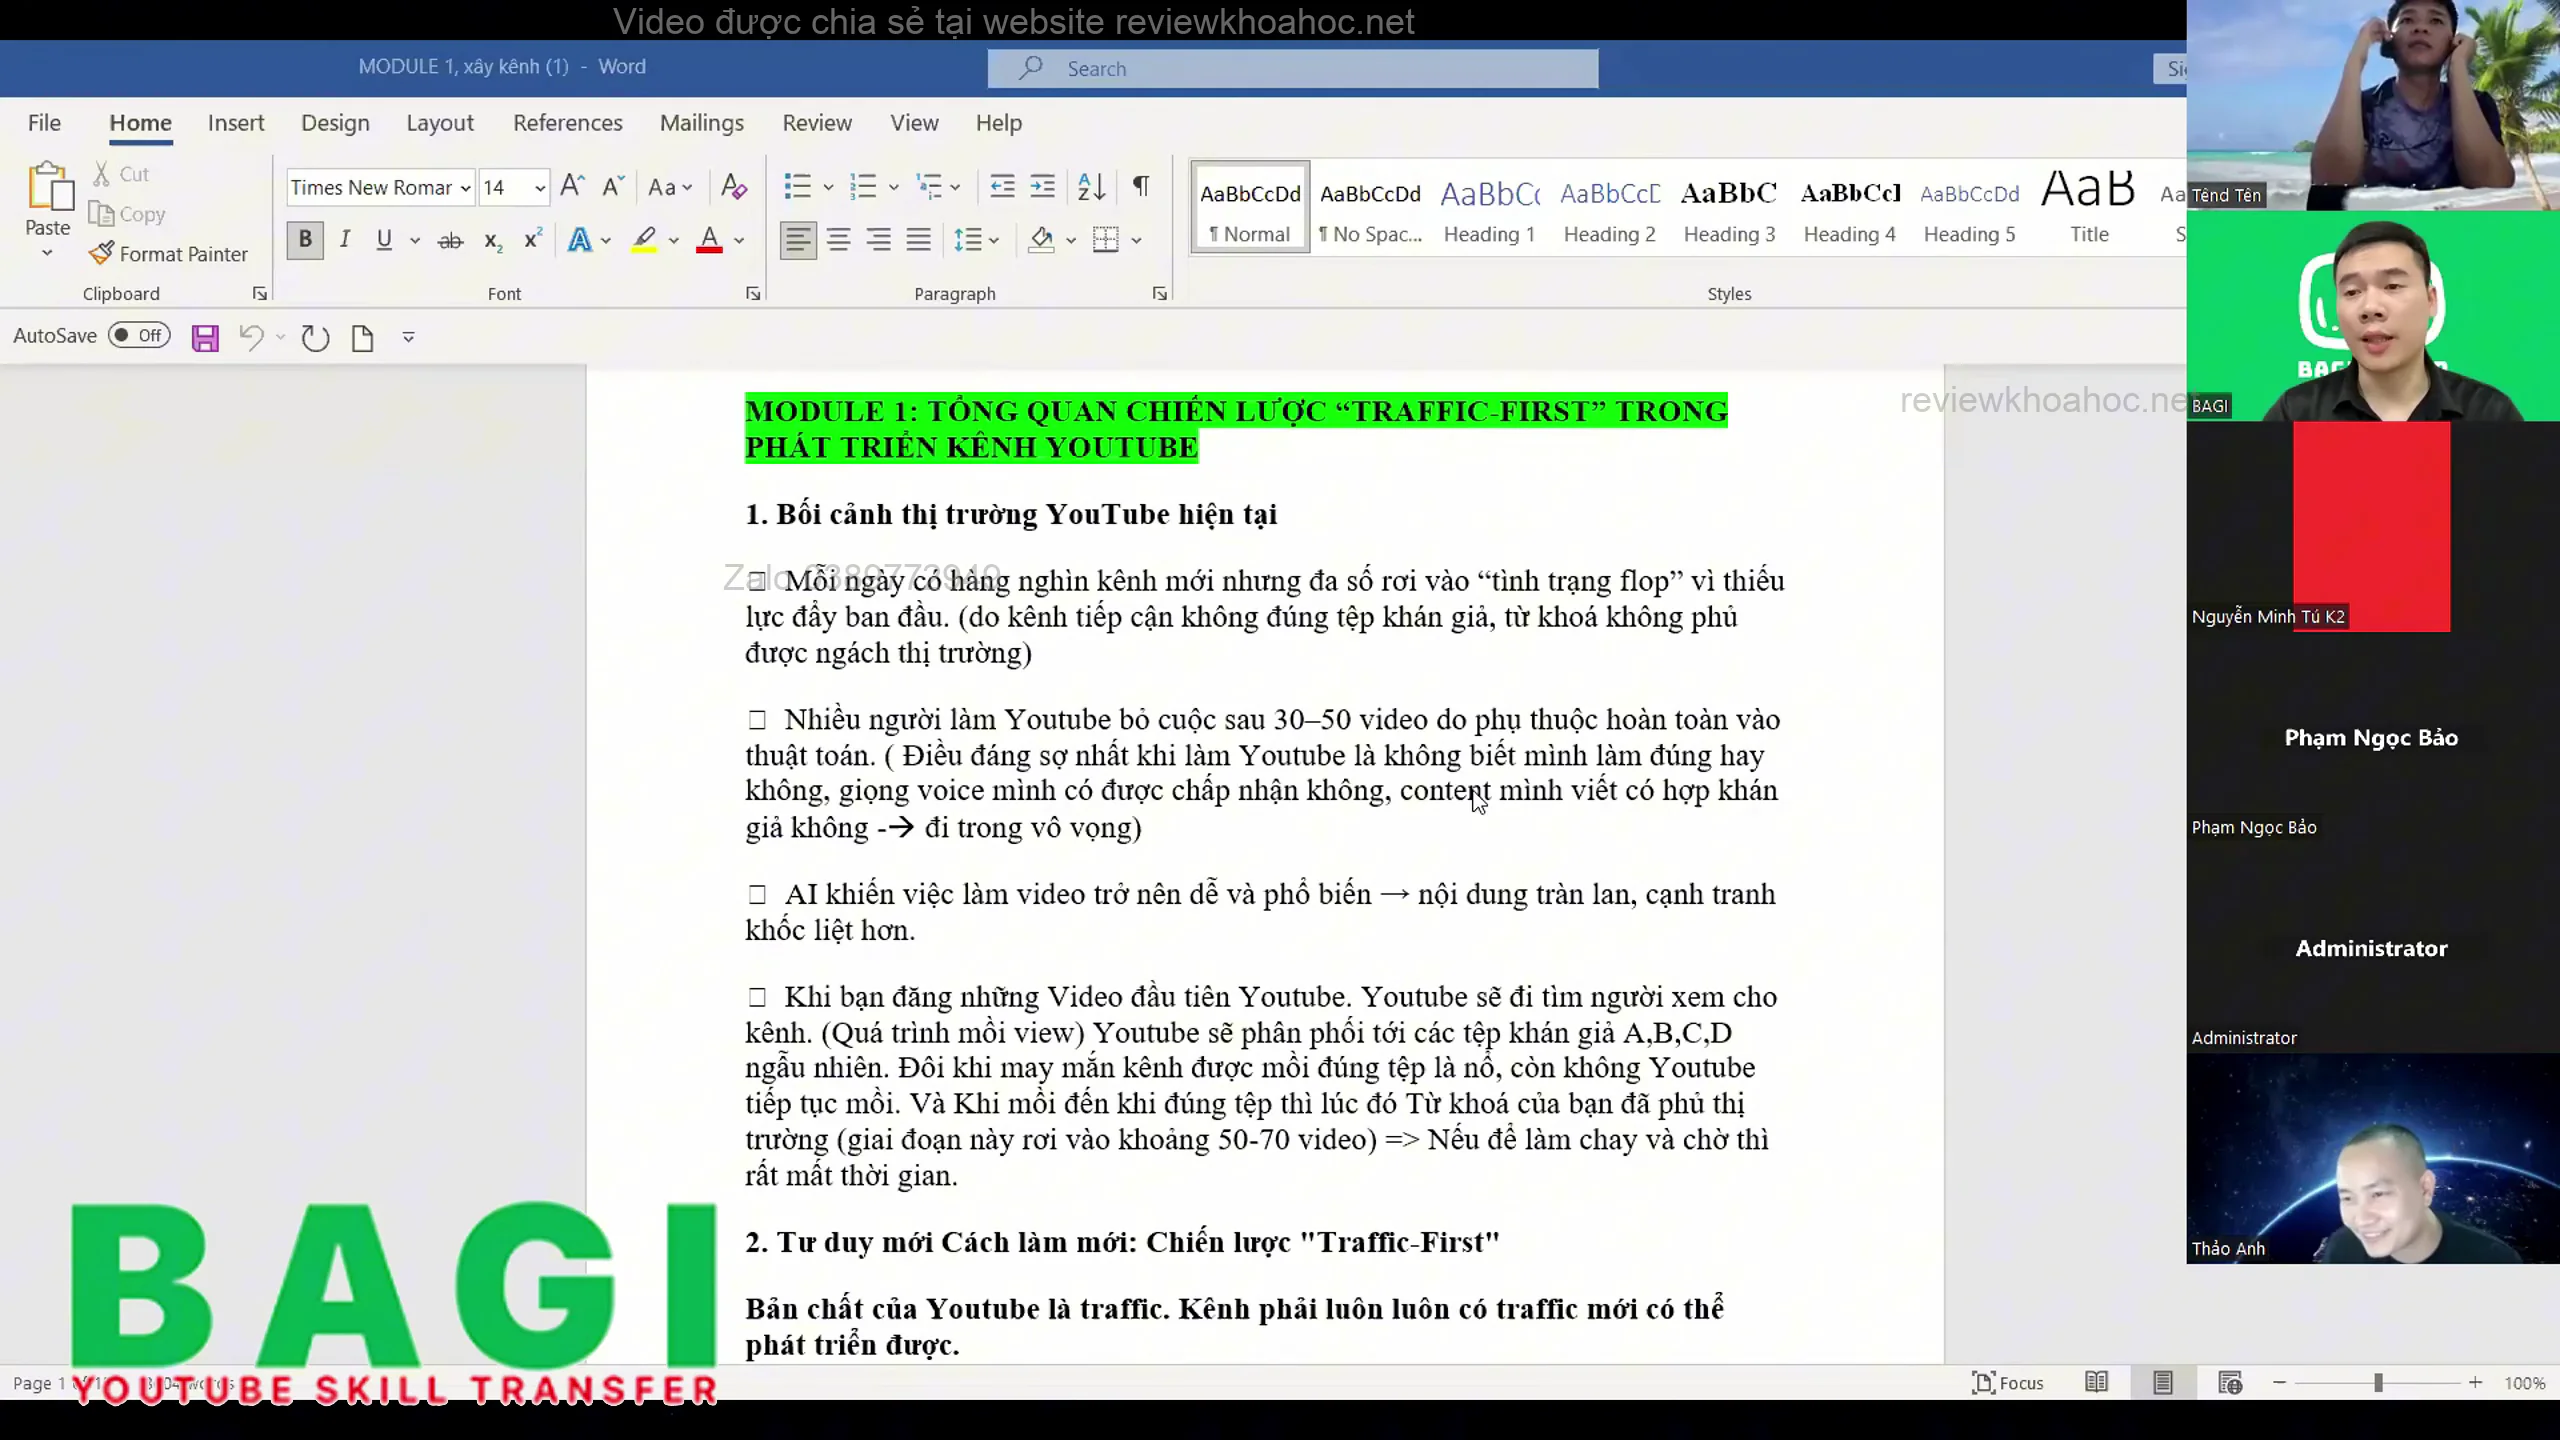The width and height of the screenshot is (2560, 1440).
Task: Switch to the Mailings tab
Action: click(702, 123)
